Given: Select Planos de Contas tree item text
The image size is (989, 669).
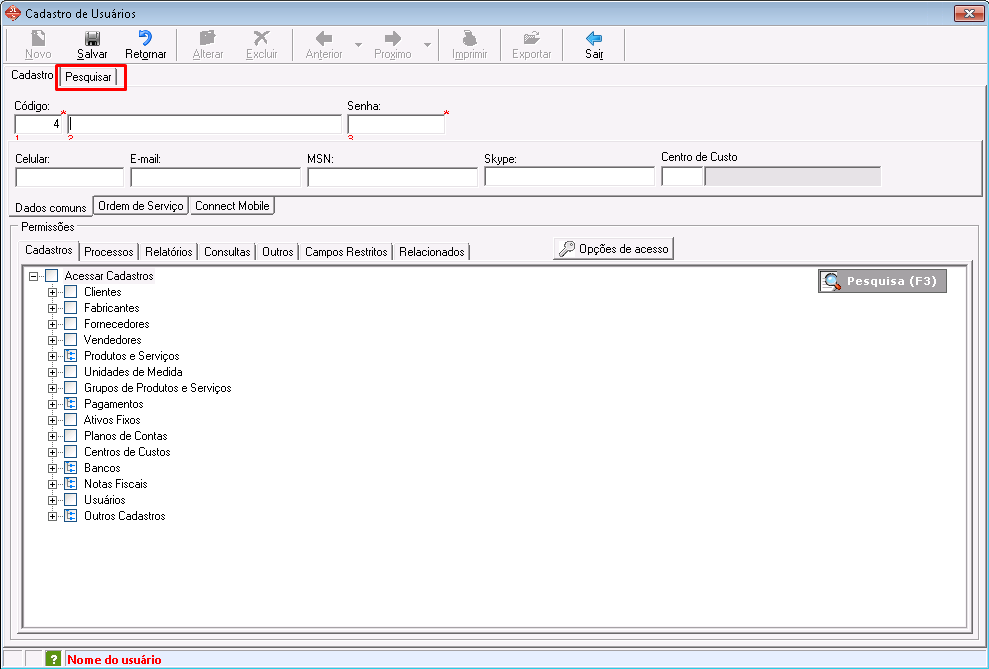Looking at the screenshot, I should coord(126,436).
